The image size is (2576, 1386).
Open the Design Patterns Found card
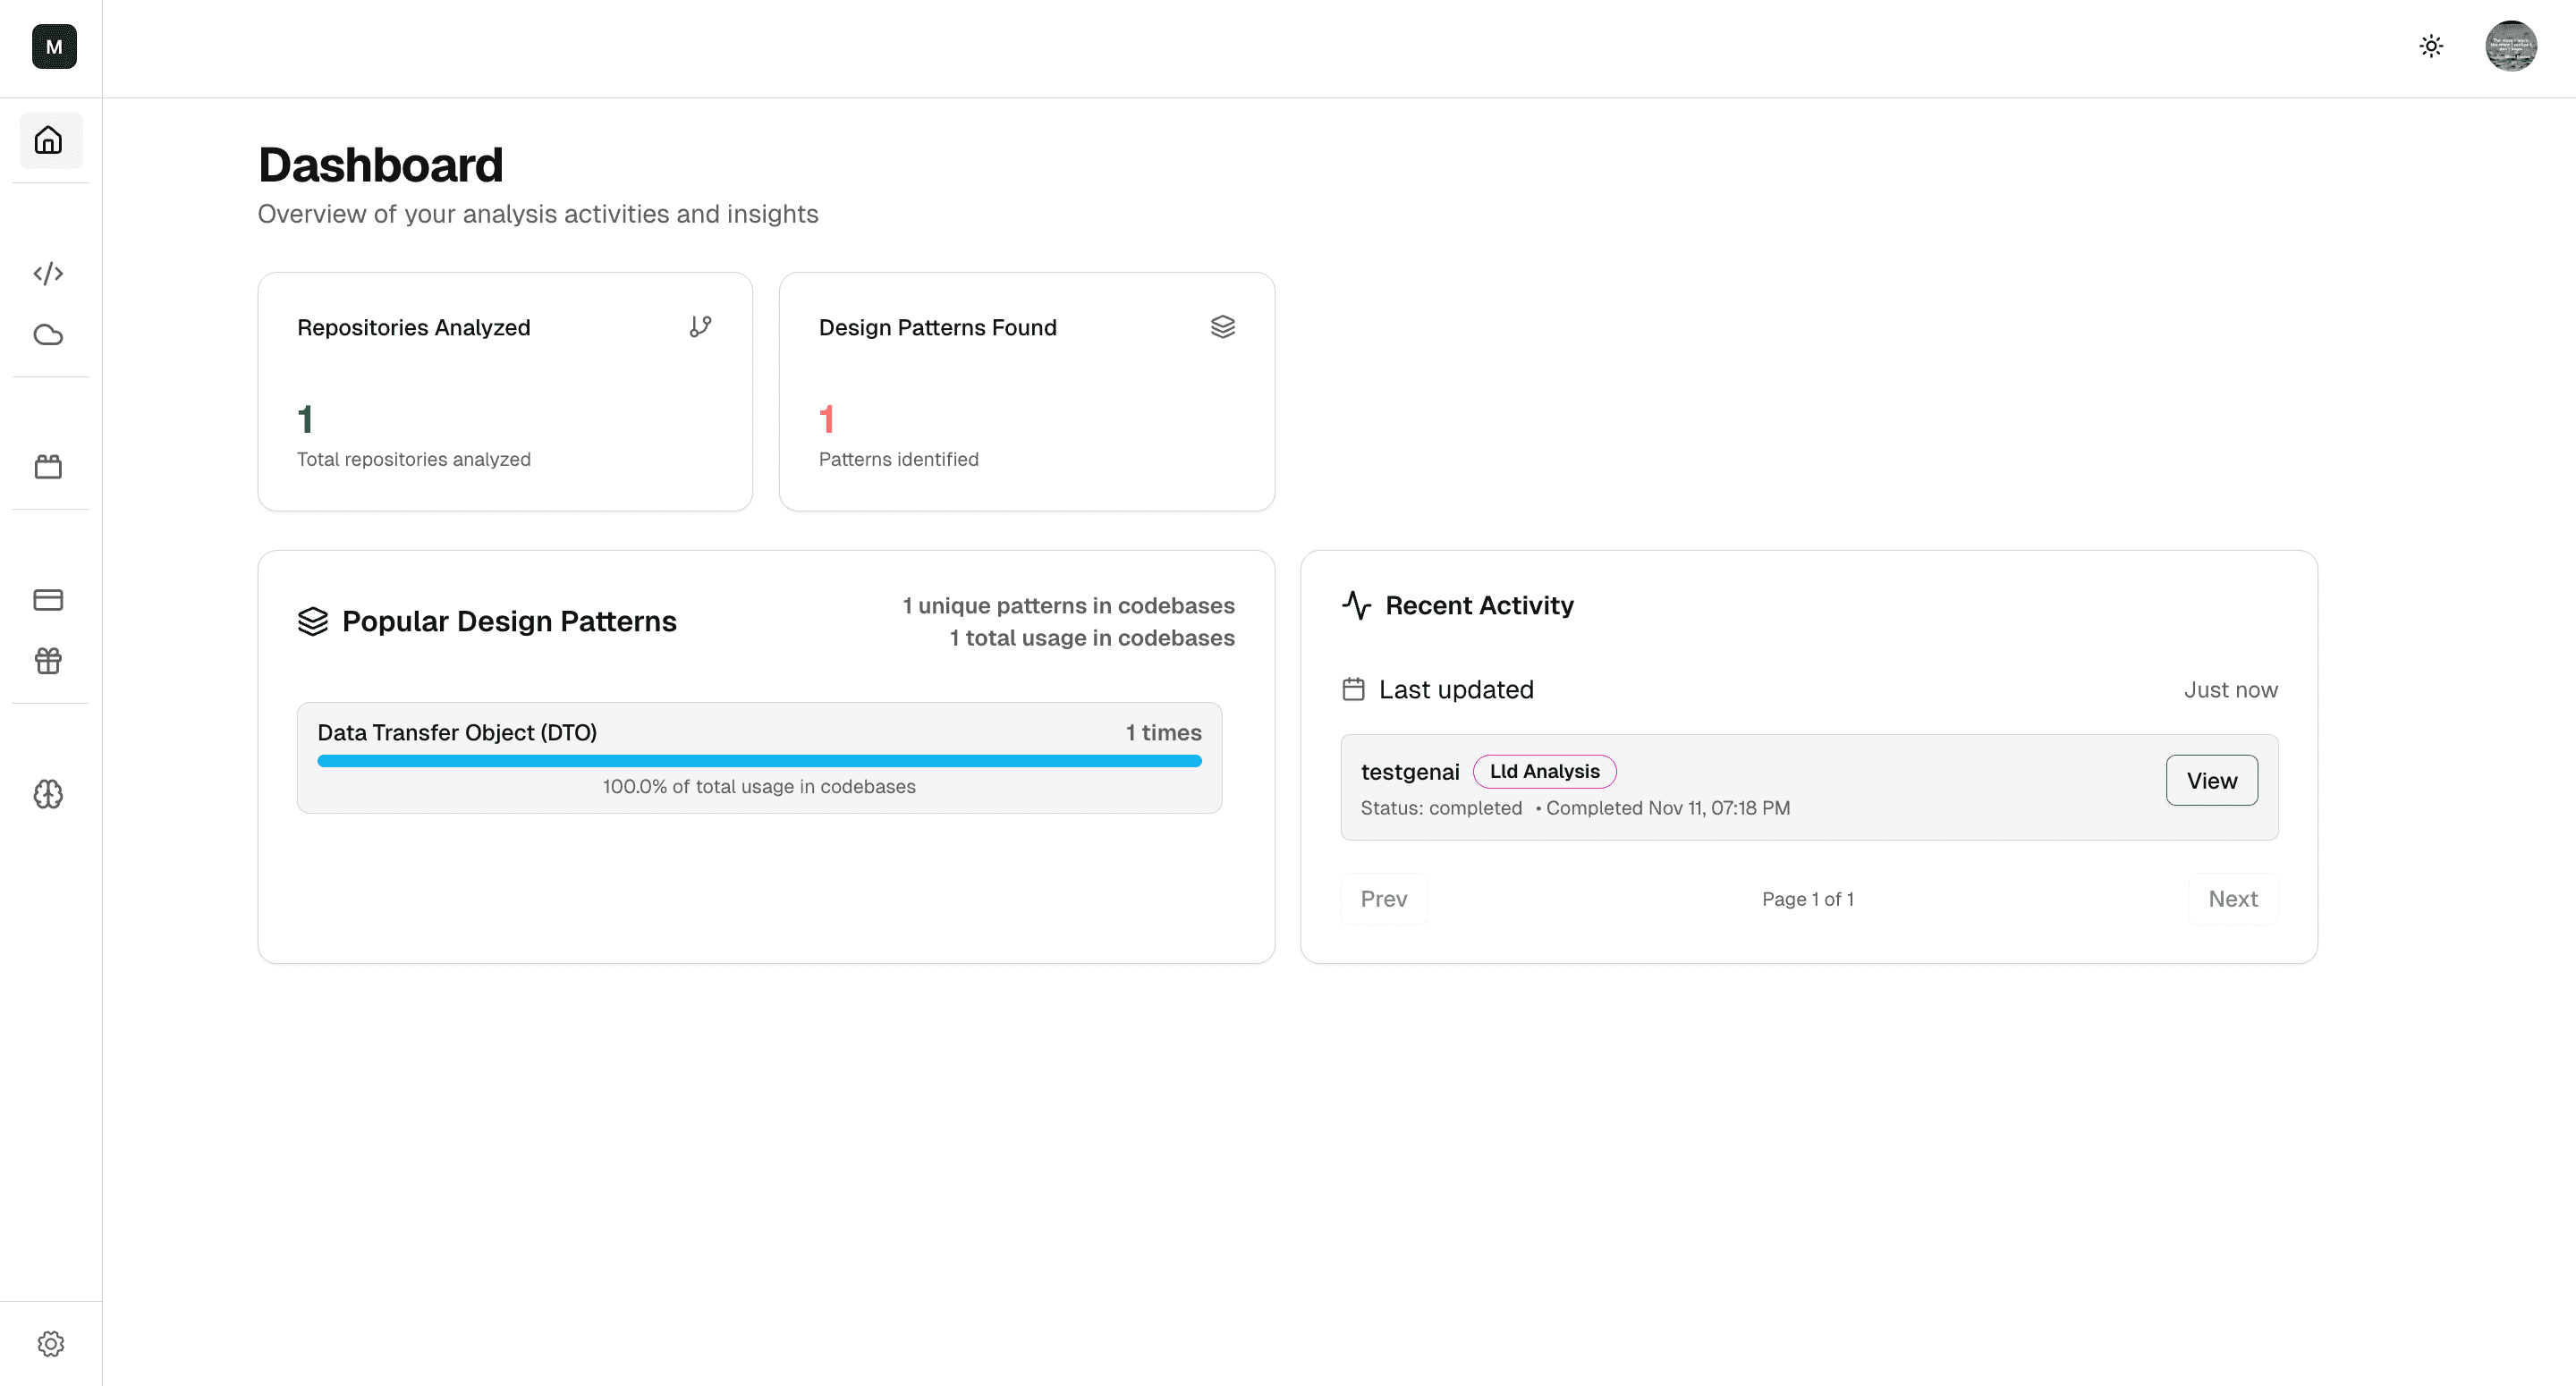pos(1026,391)
